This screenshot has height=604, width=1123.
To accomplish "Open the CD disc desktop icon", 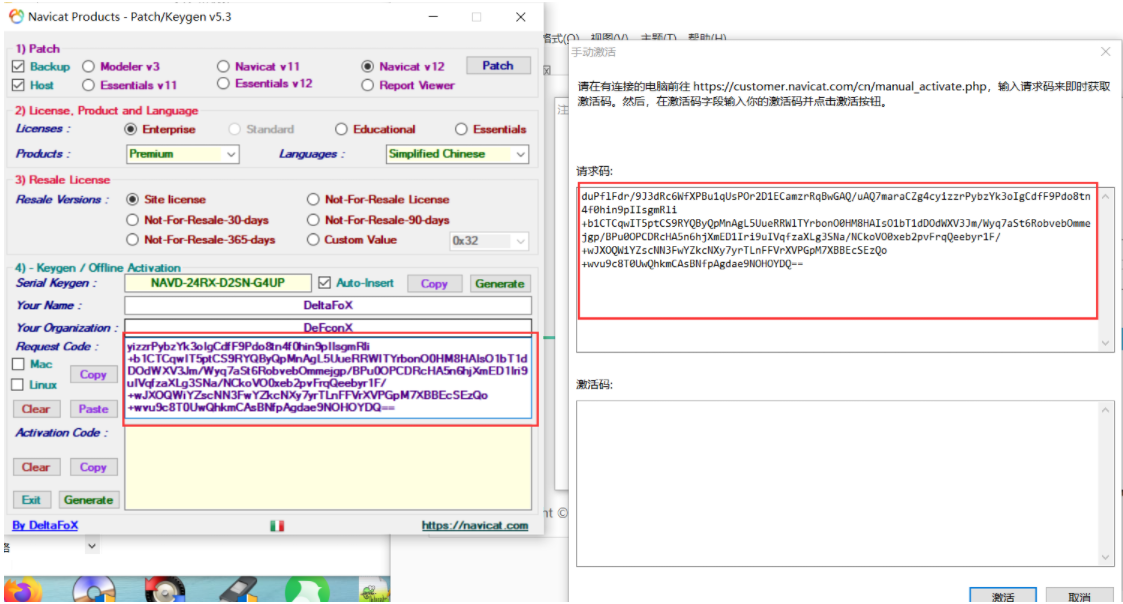I will pos(94,590).
